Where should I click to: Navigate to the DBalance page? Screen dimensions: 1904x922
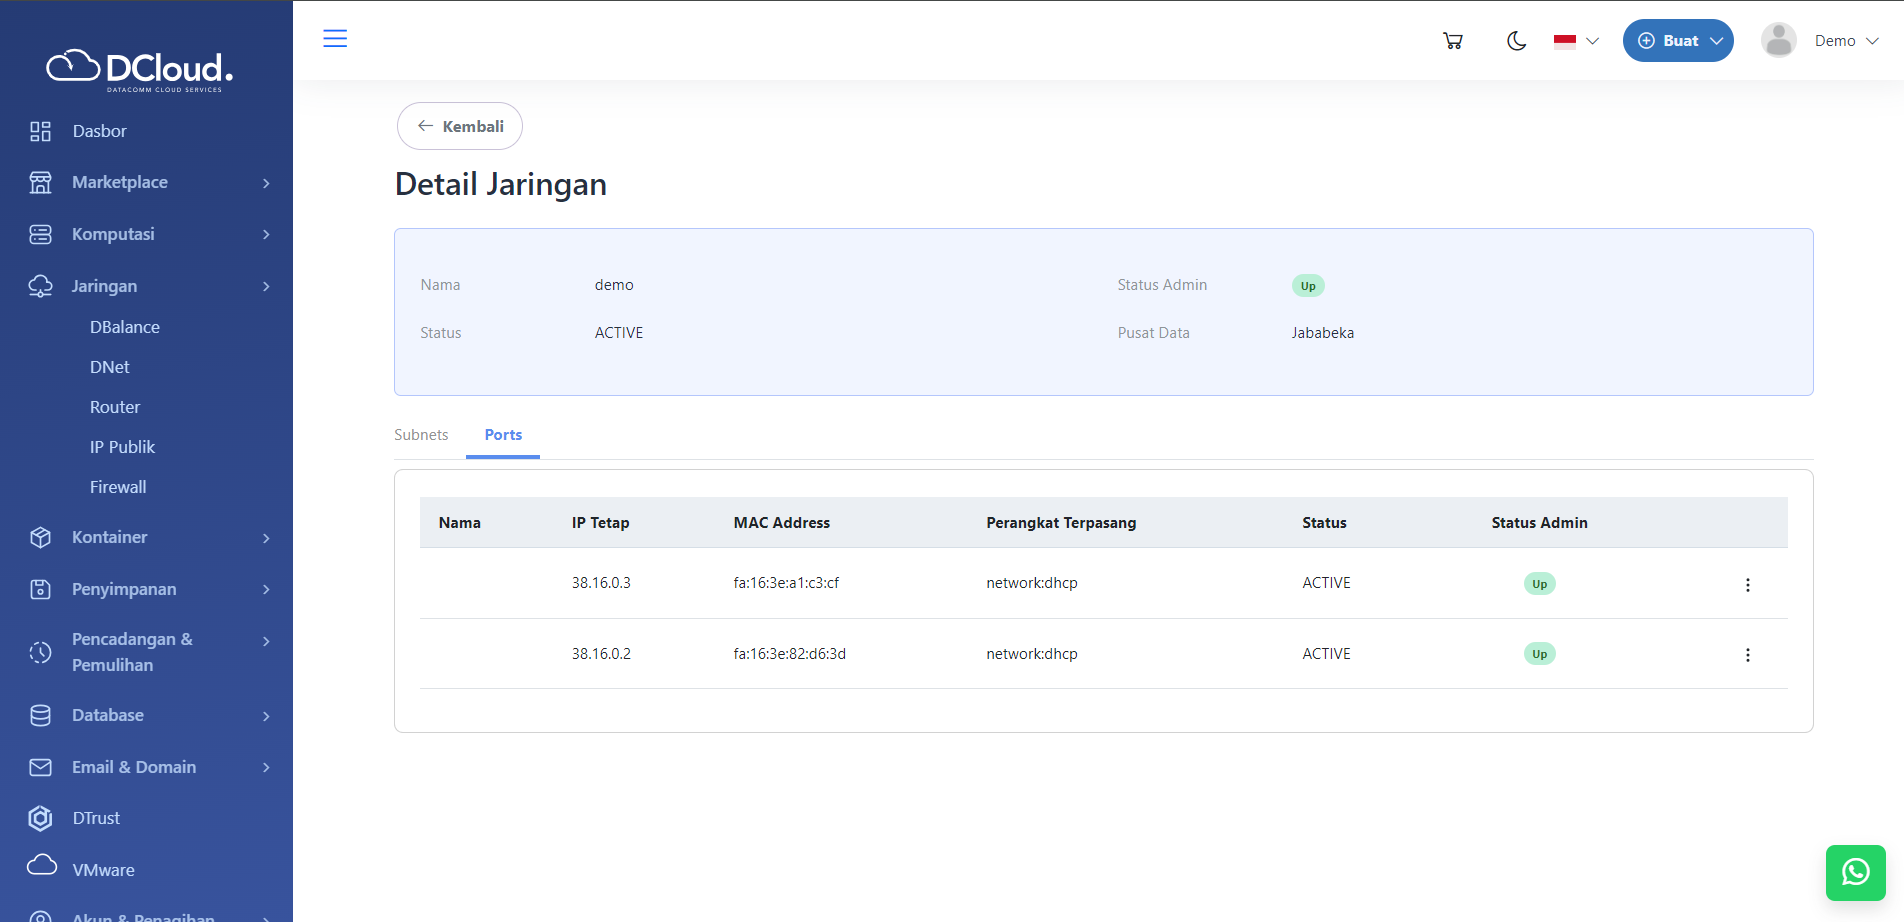pos(125,327)
